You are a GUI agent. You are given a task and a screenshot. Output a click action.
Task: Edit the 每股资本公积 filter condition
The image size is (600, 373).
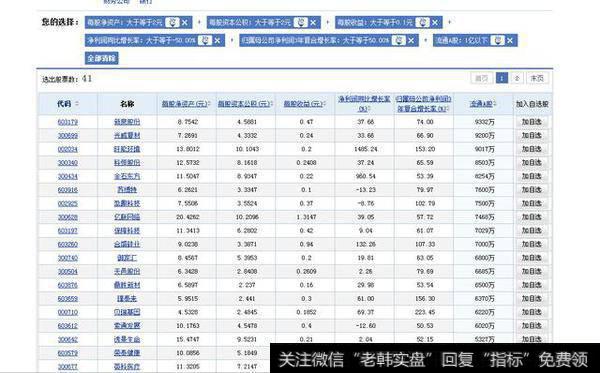click(x=301, y=23)
